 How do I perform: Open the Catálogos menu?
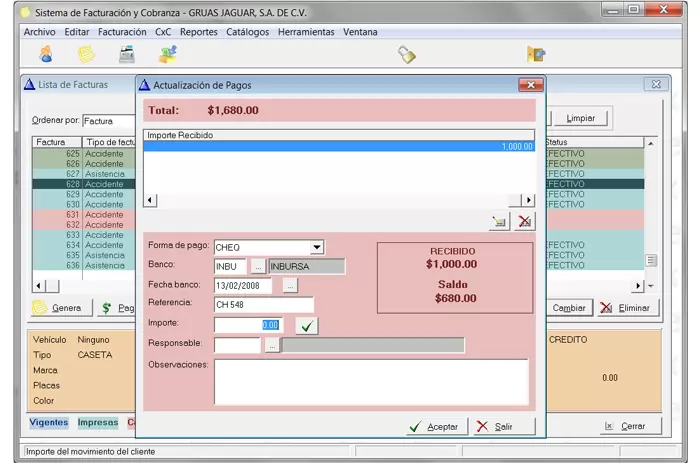[247, 32]
